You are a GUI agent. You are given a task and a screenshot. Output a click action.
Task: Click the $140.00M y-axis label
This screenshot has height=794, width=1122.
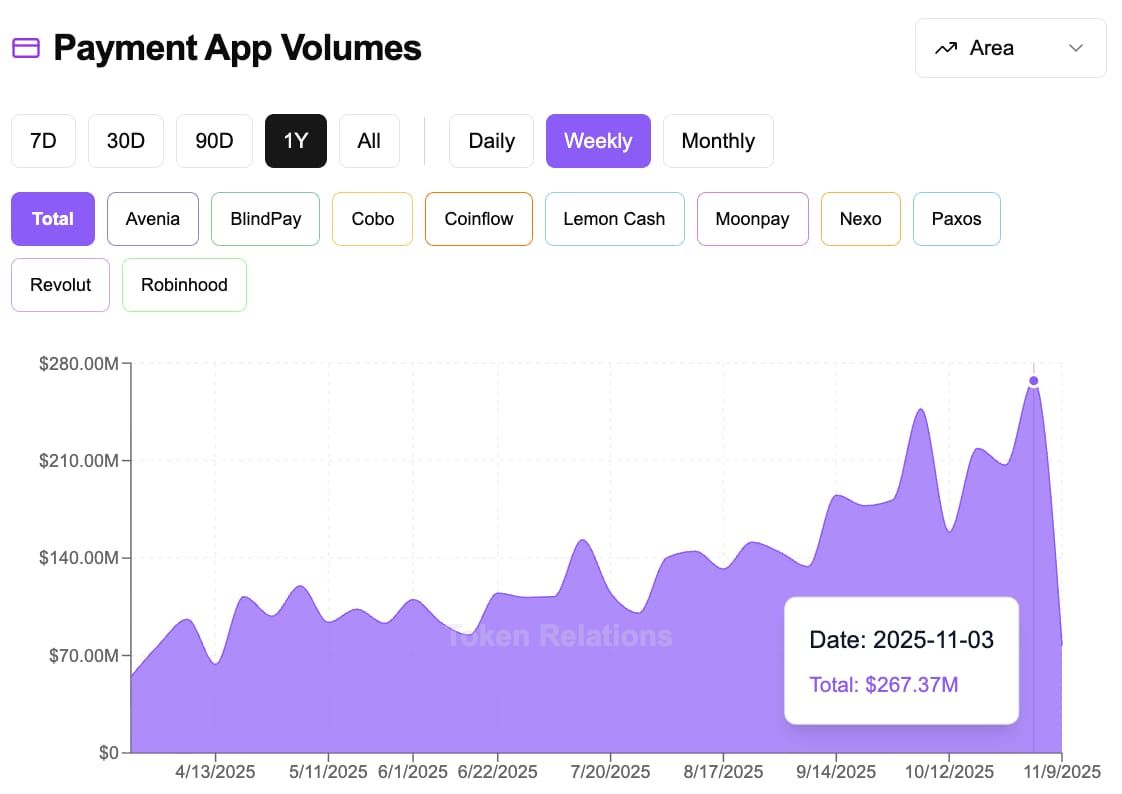[79, 558]
